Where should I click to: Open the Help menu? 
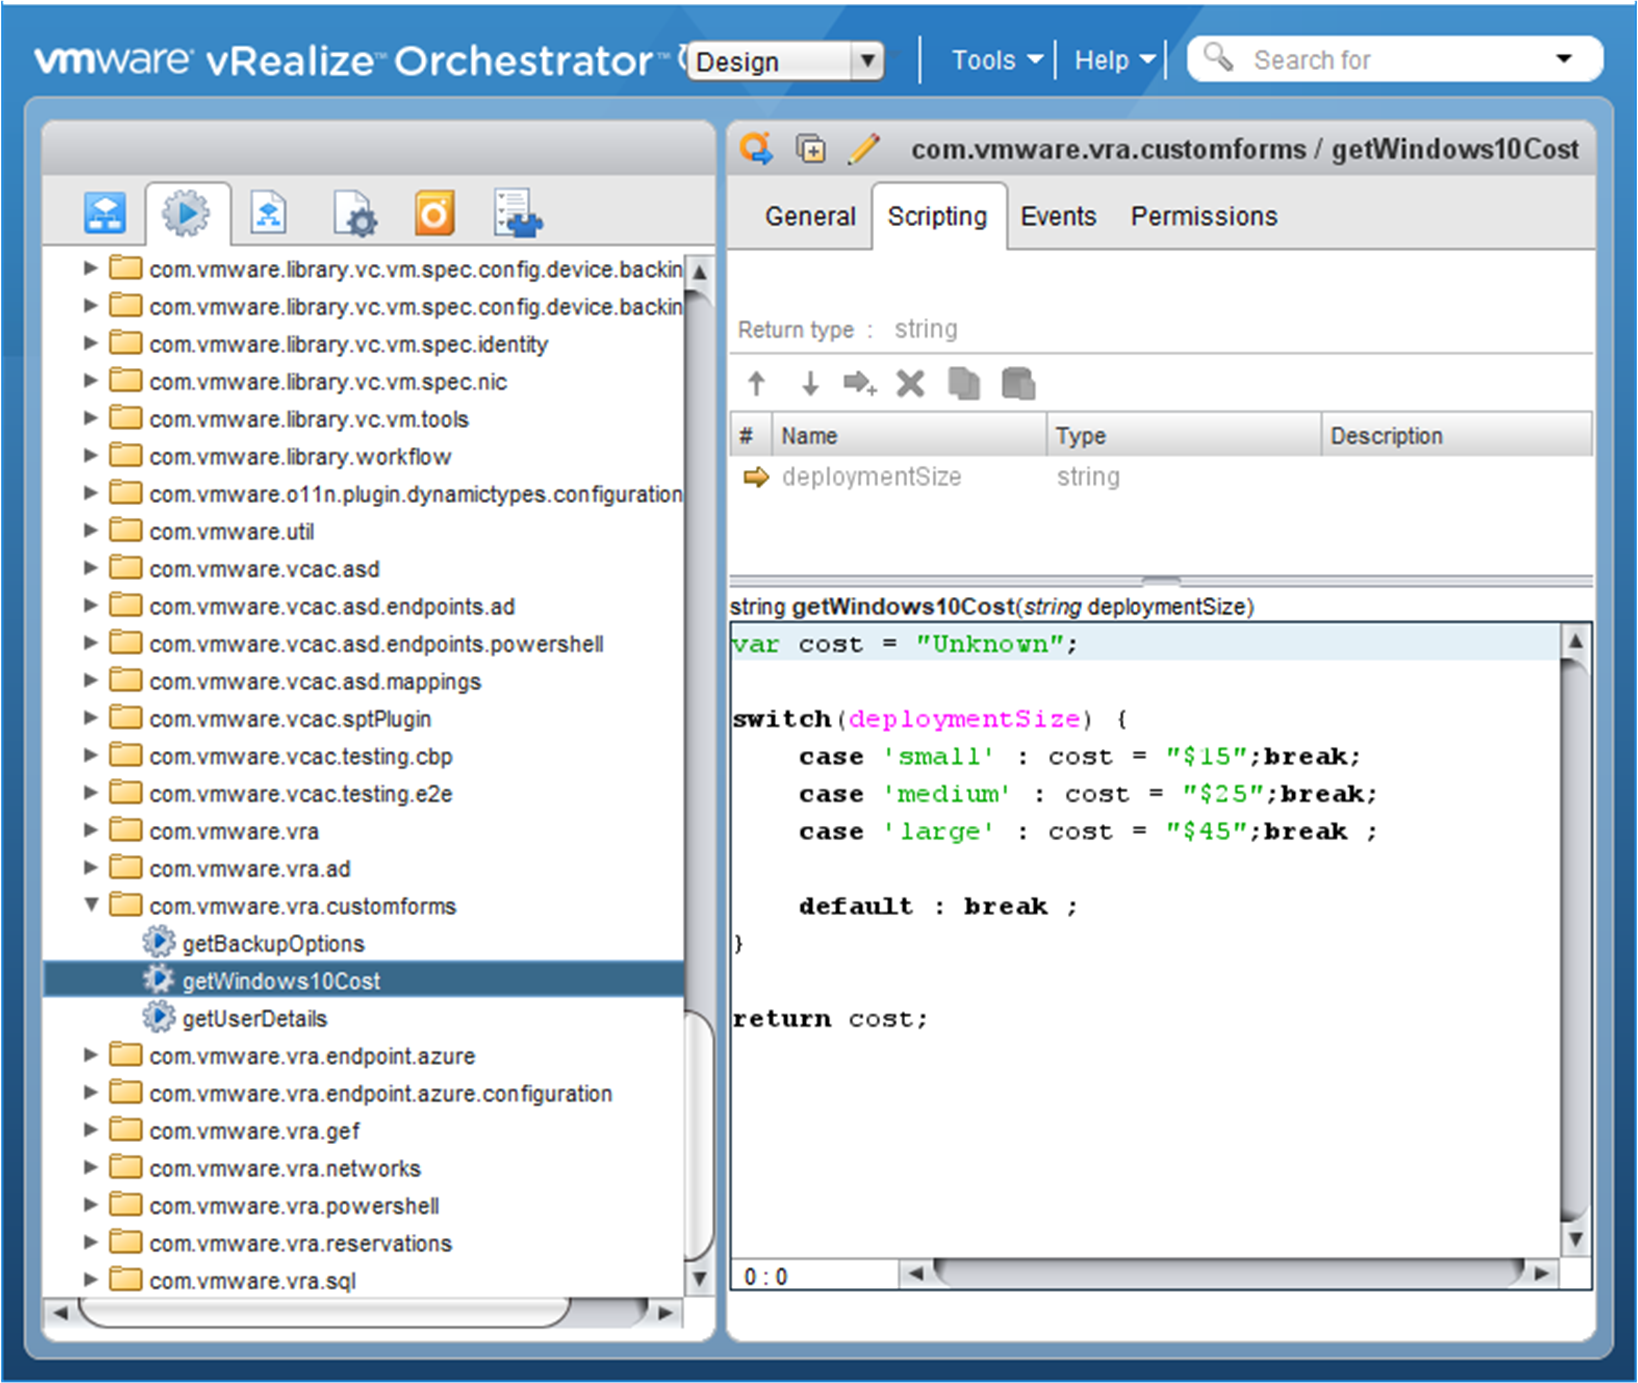click(1113, 60)
